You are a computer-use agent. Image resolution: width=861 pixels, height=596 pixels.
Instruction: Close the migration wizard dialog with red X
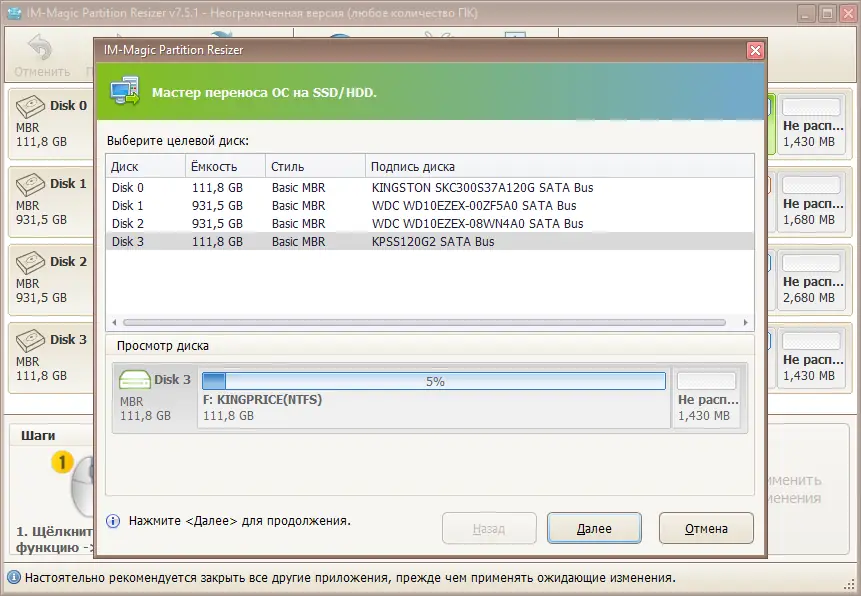pyautogui.click(x=756, y=51)
